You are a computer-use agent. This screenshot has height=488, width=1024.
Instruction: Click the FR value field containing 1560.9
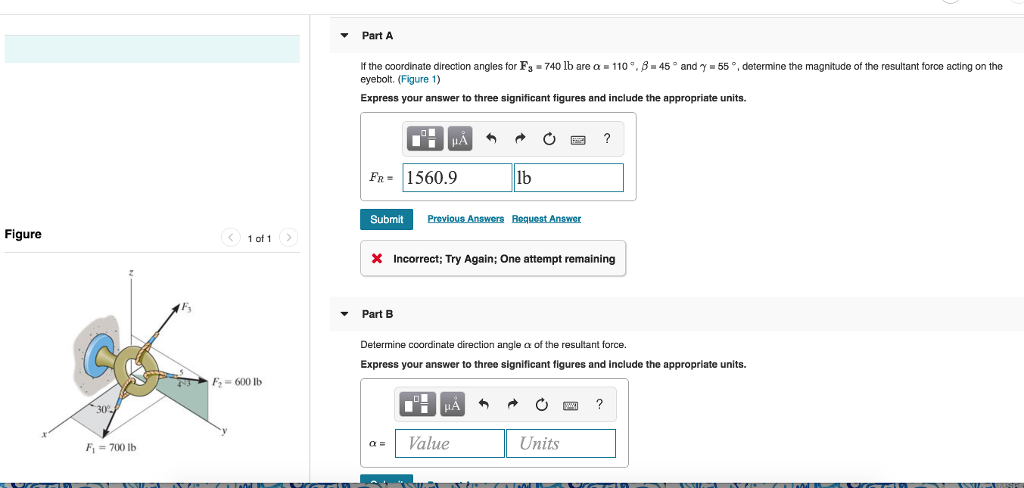[457, 178]
